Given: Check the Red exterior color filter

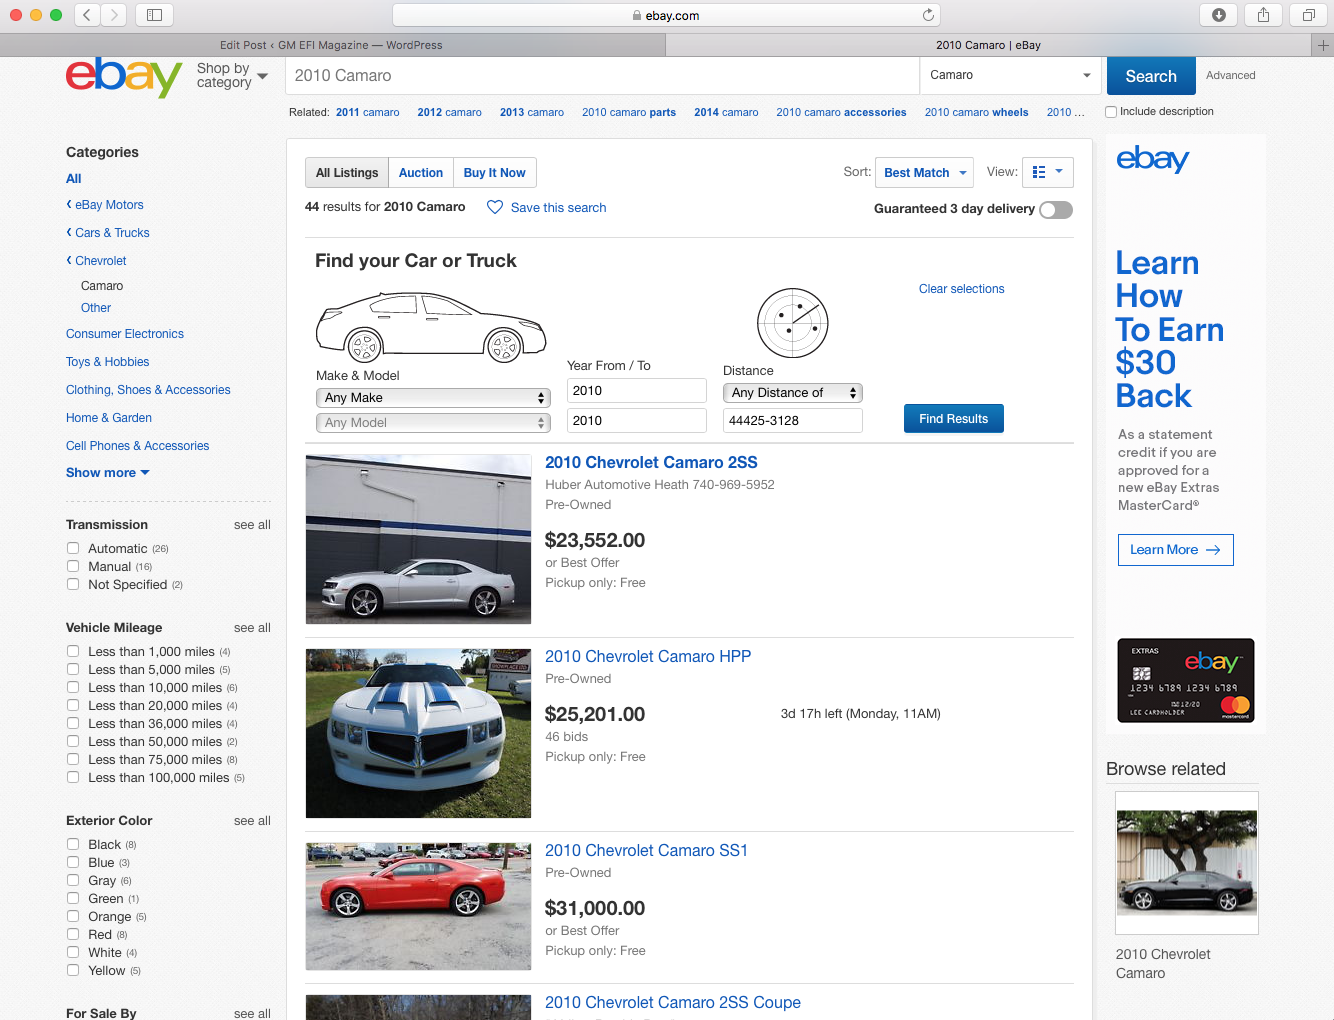Looking at the screenshot, I should [73, 934].
